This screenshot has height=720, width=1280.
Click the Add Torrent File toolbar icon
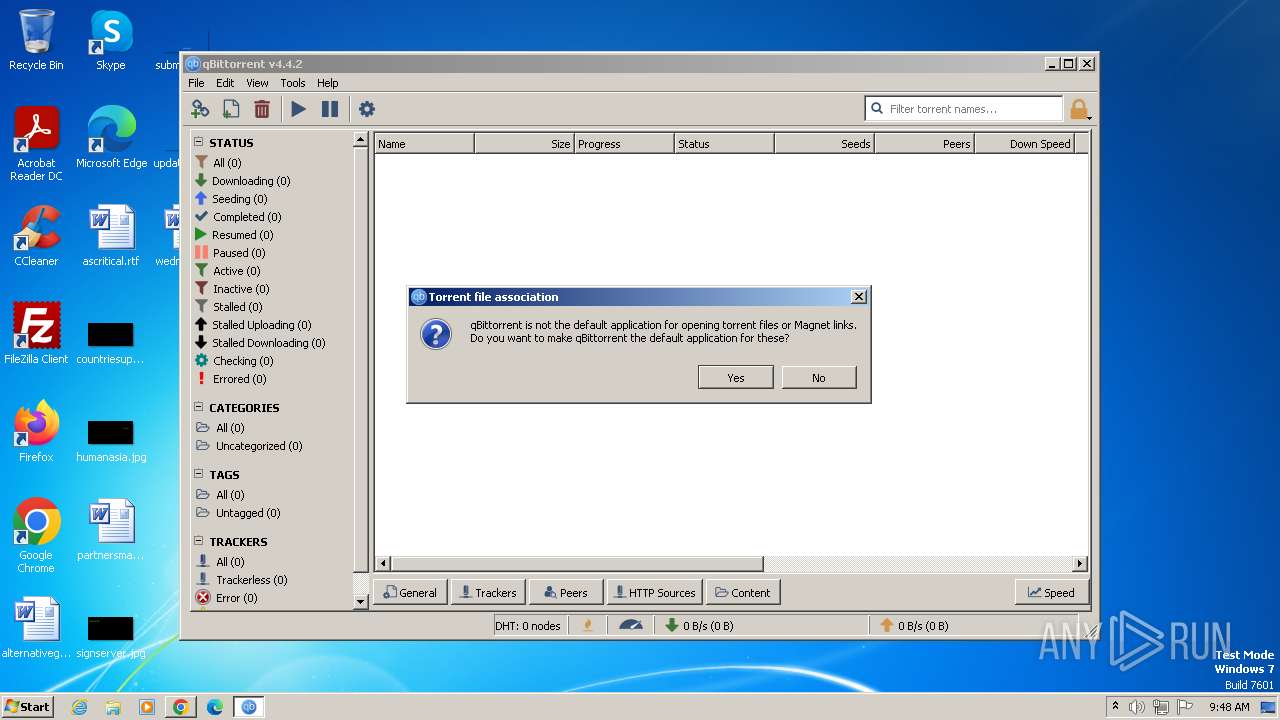coord(231,109)
